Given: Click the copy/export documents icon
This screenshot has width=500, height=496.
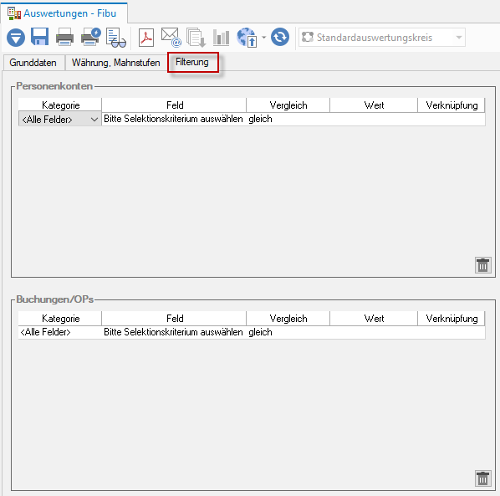Looking at the screenshot, I should (x=196, y=37).
